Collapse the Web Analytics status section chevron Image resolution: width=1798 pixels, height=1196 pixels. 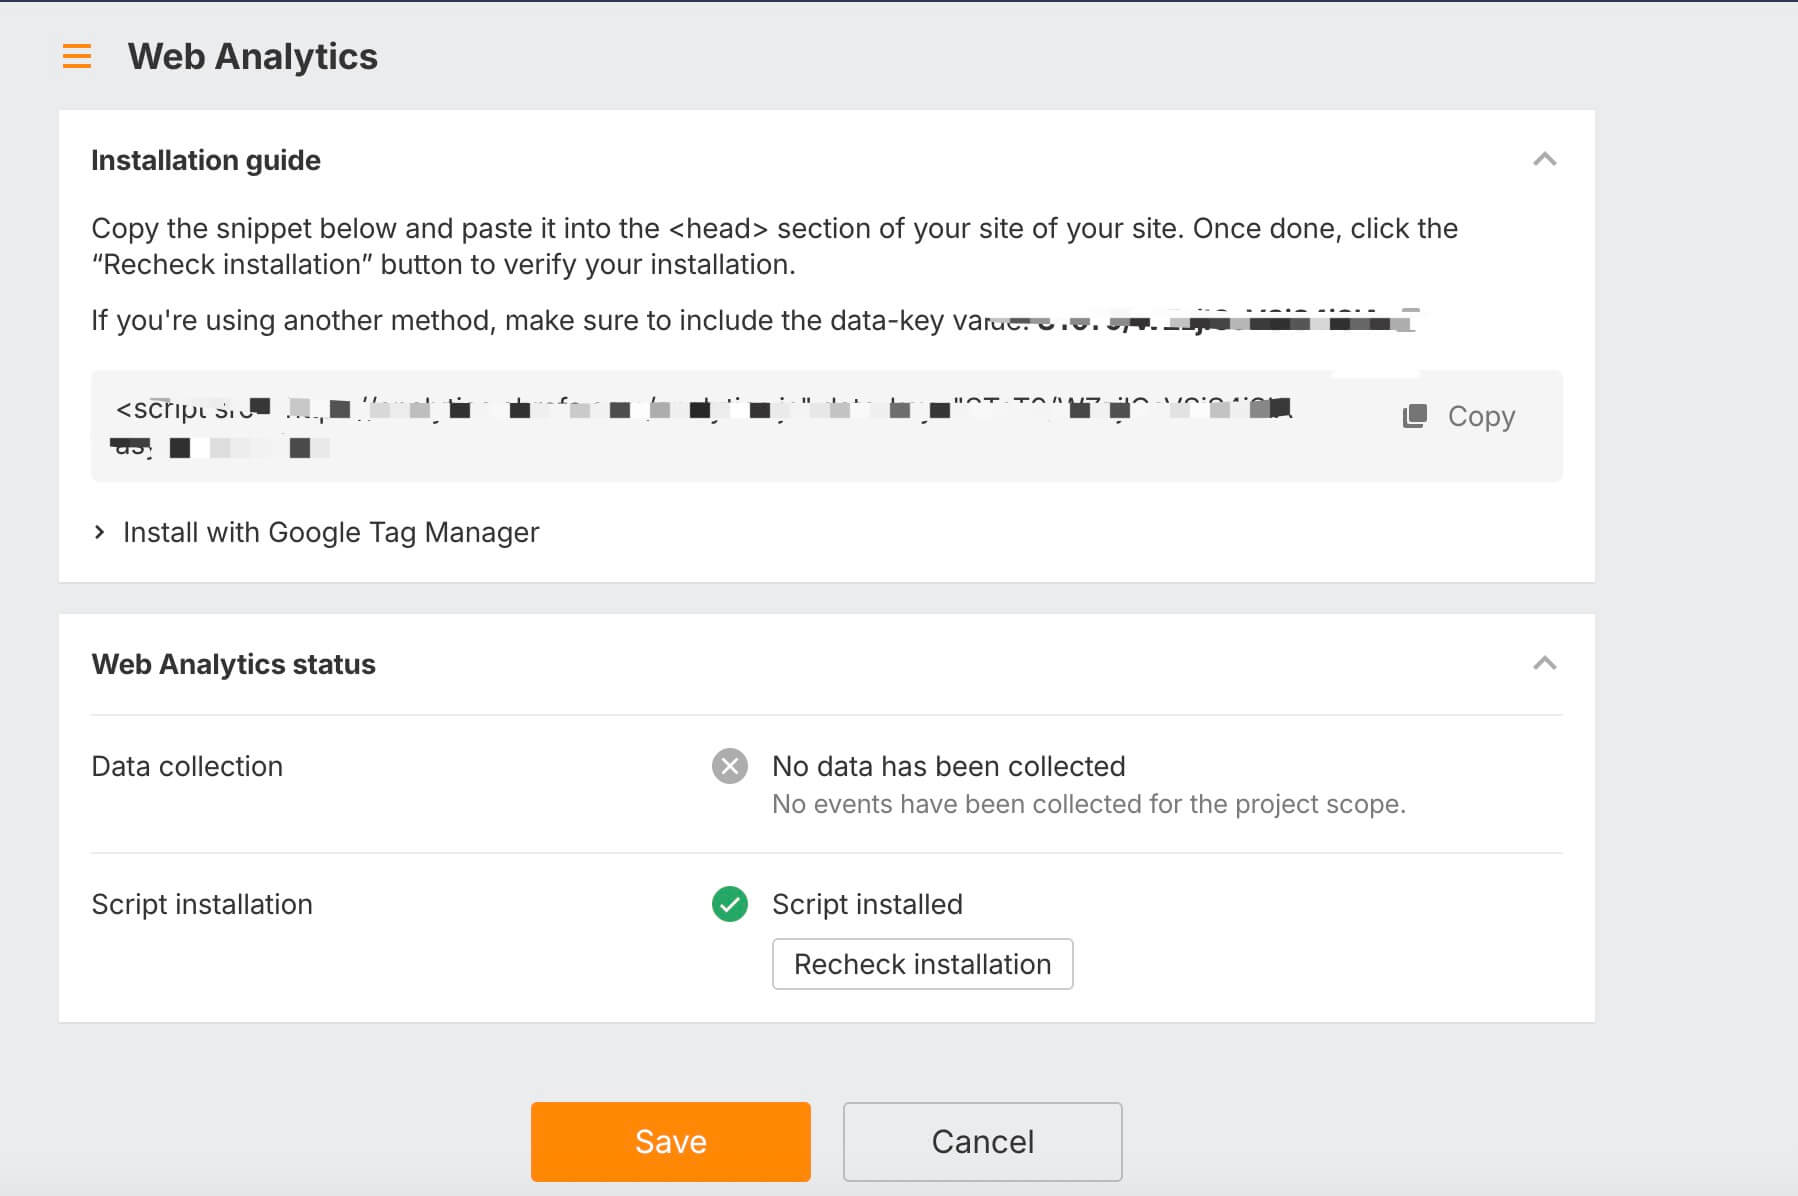(x=1544, y=663)
